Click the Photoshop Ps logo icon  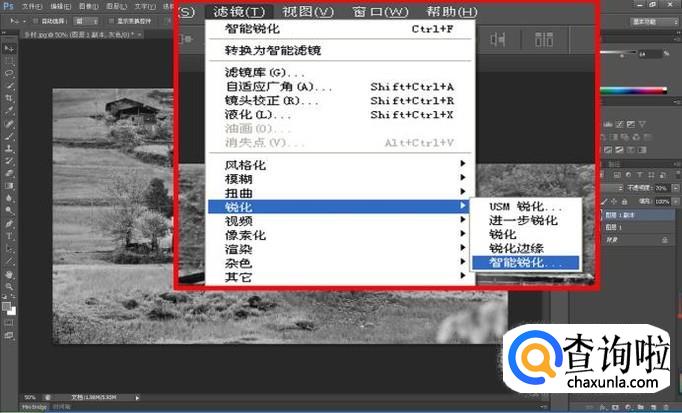(8, 6)
